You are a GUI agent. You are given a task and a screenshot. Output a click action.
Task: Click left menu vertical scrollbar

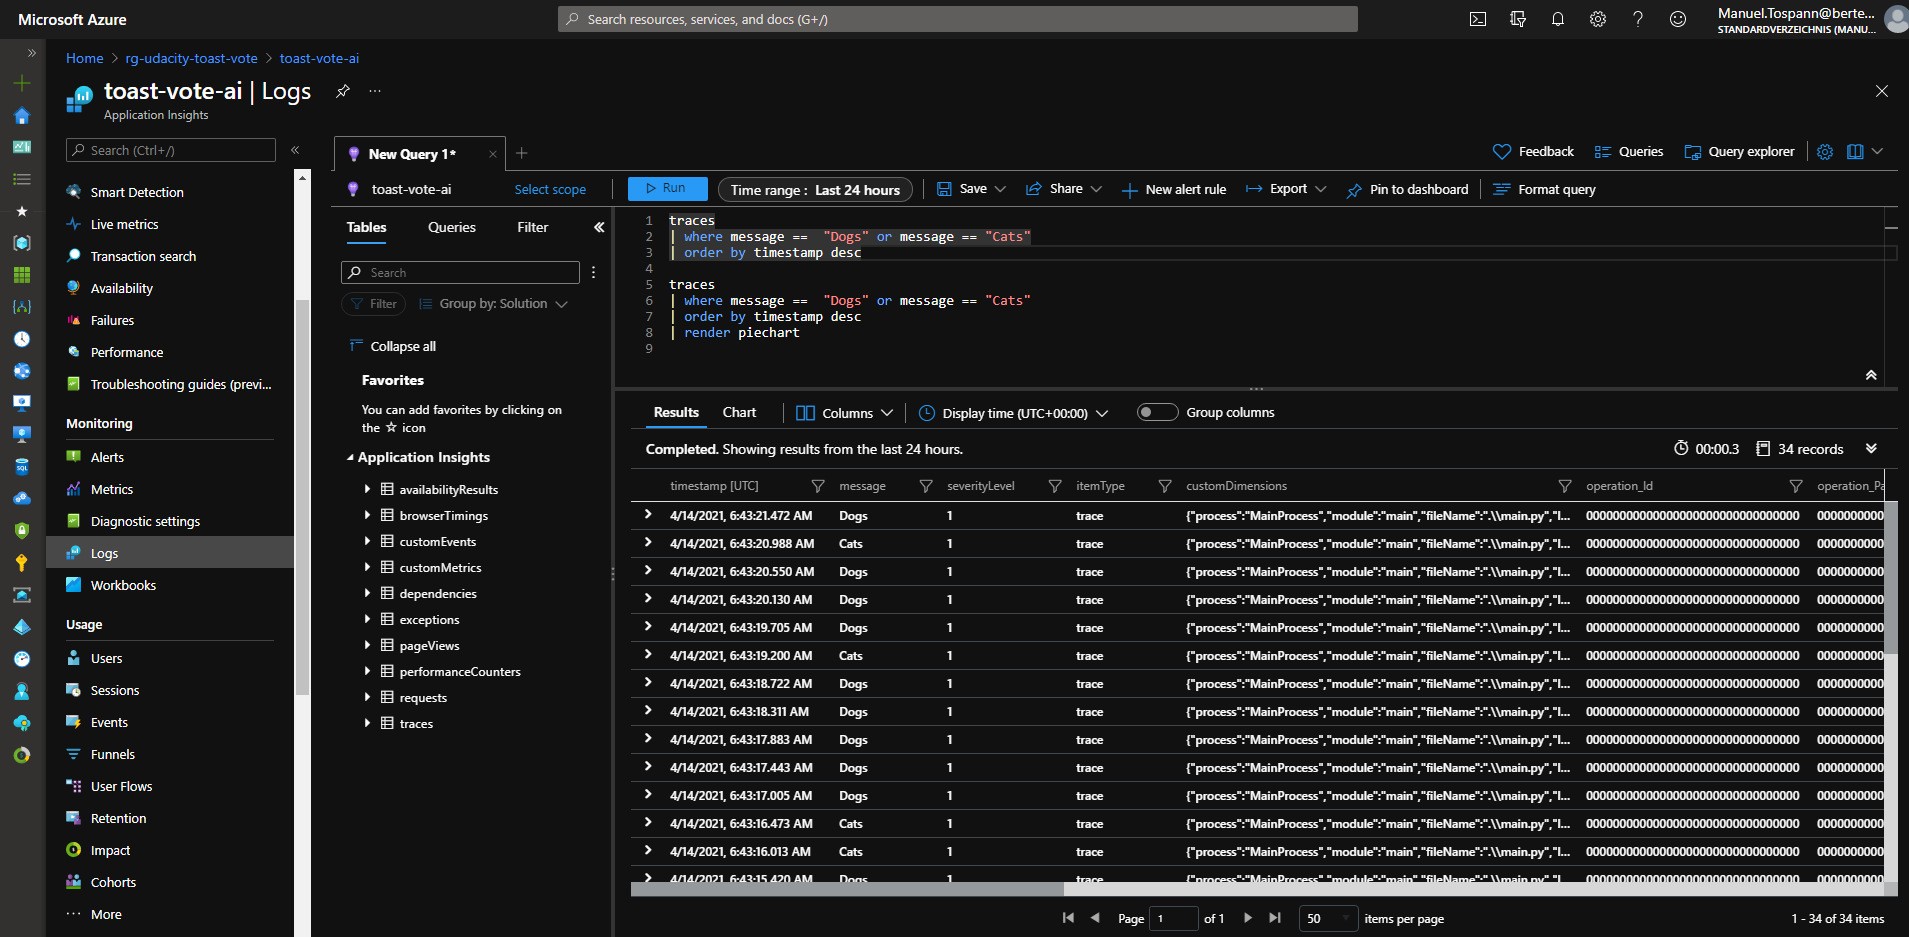point(302,497)
